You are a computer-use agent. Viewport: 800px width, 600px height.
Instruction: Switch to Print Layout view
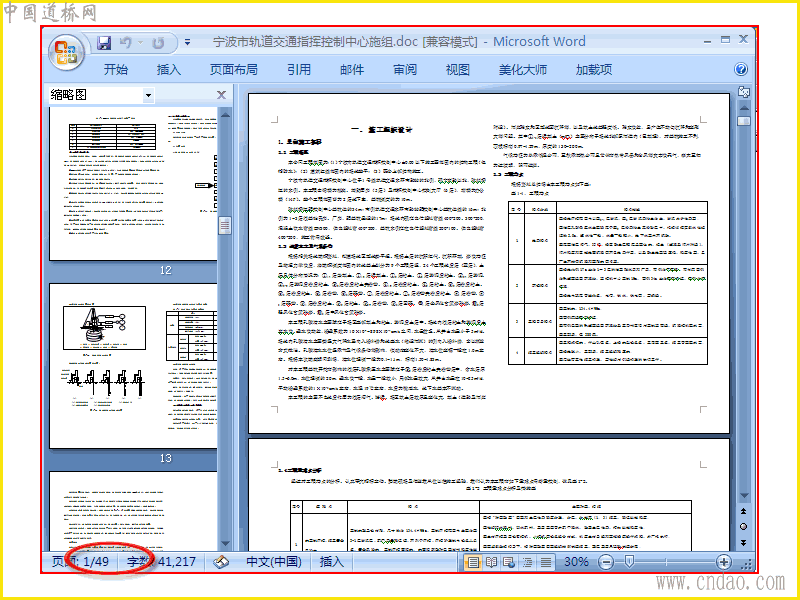coord(473,562)
